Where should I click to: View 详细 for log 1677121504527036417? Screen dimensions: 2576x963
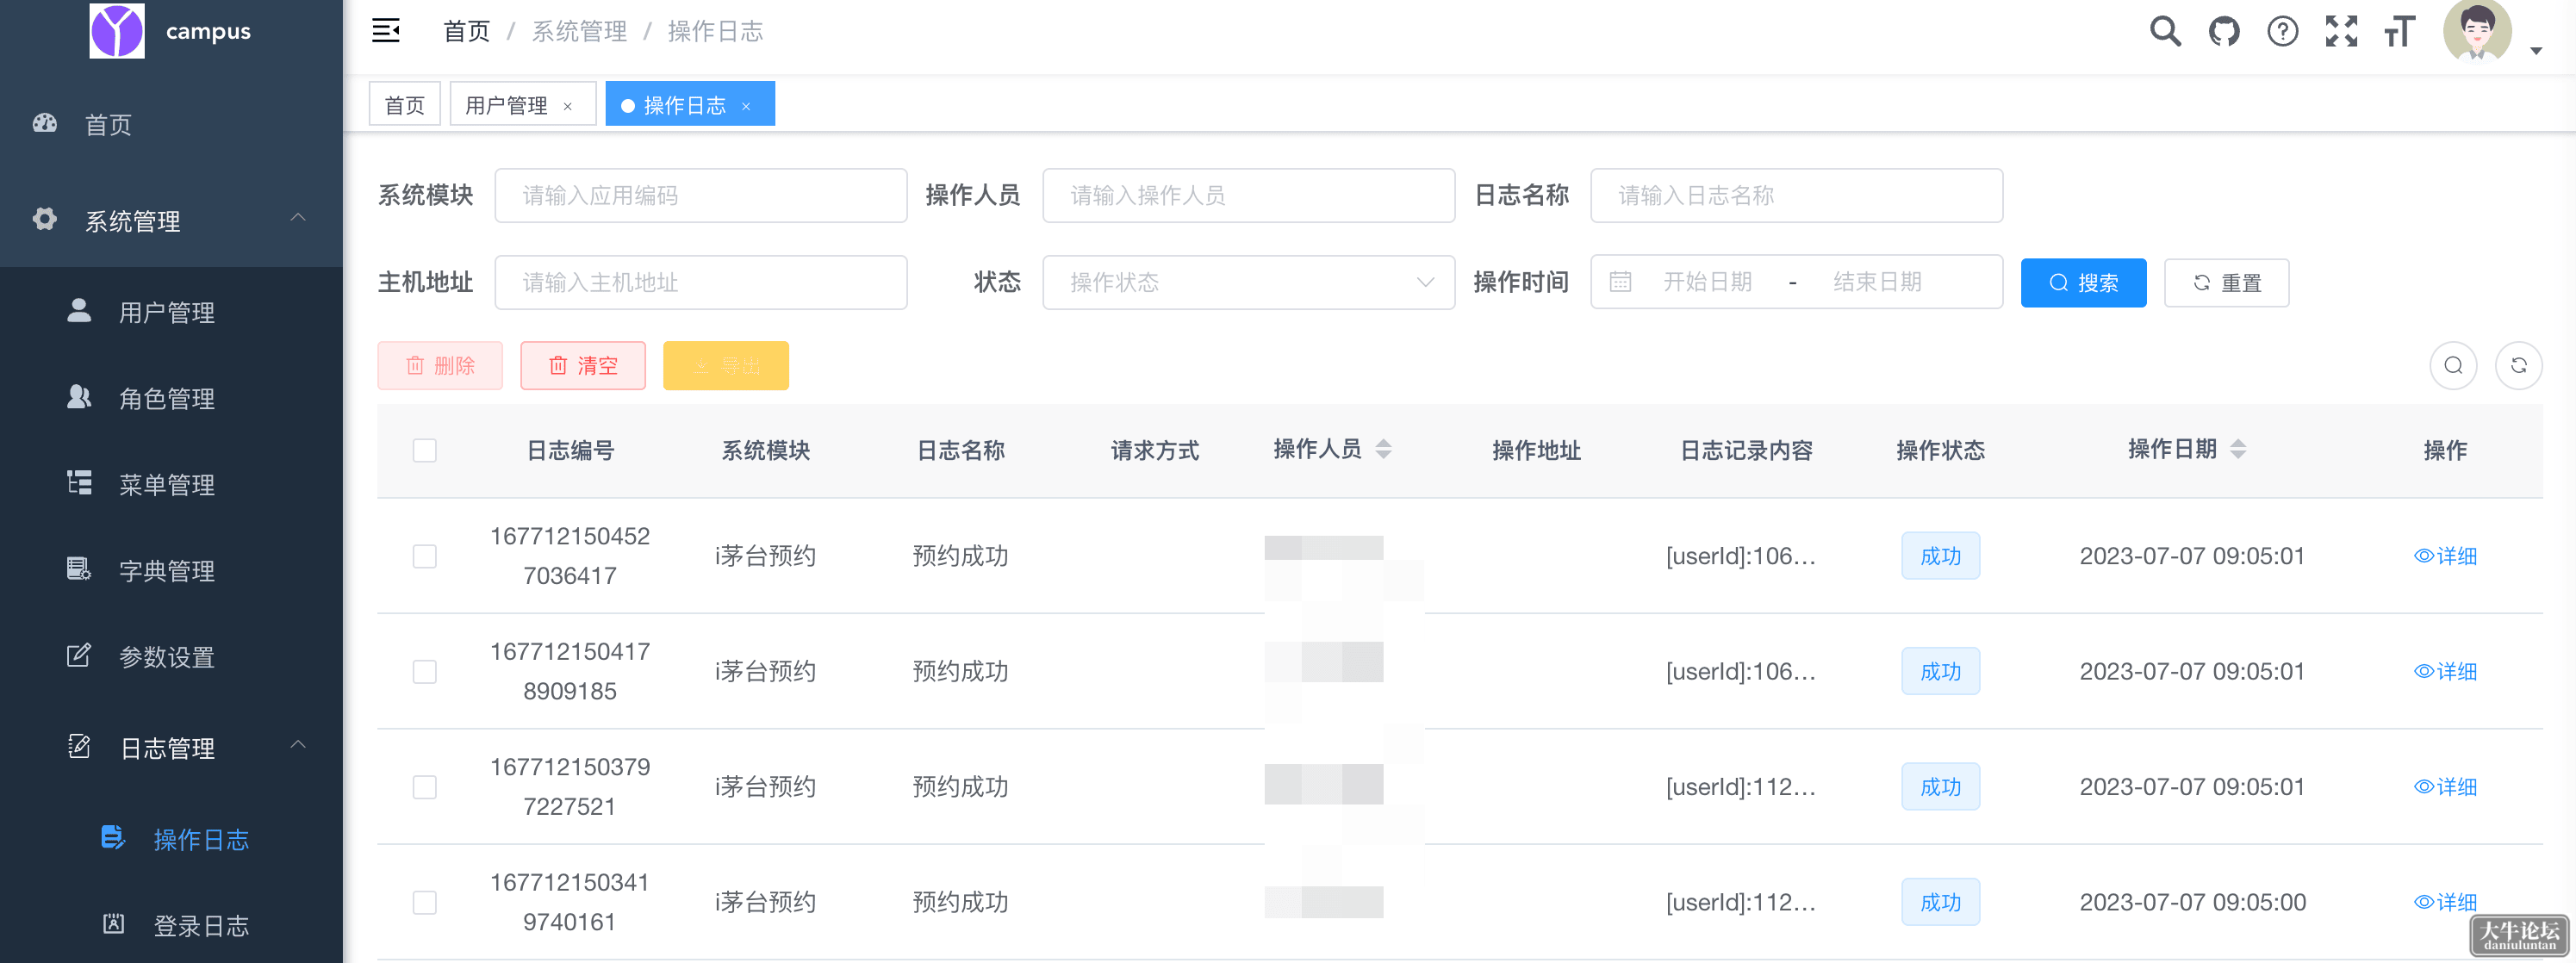[2445, 556]
